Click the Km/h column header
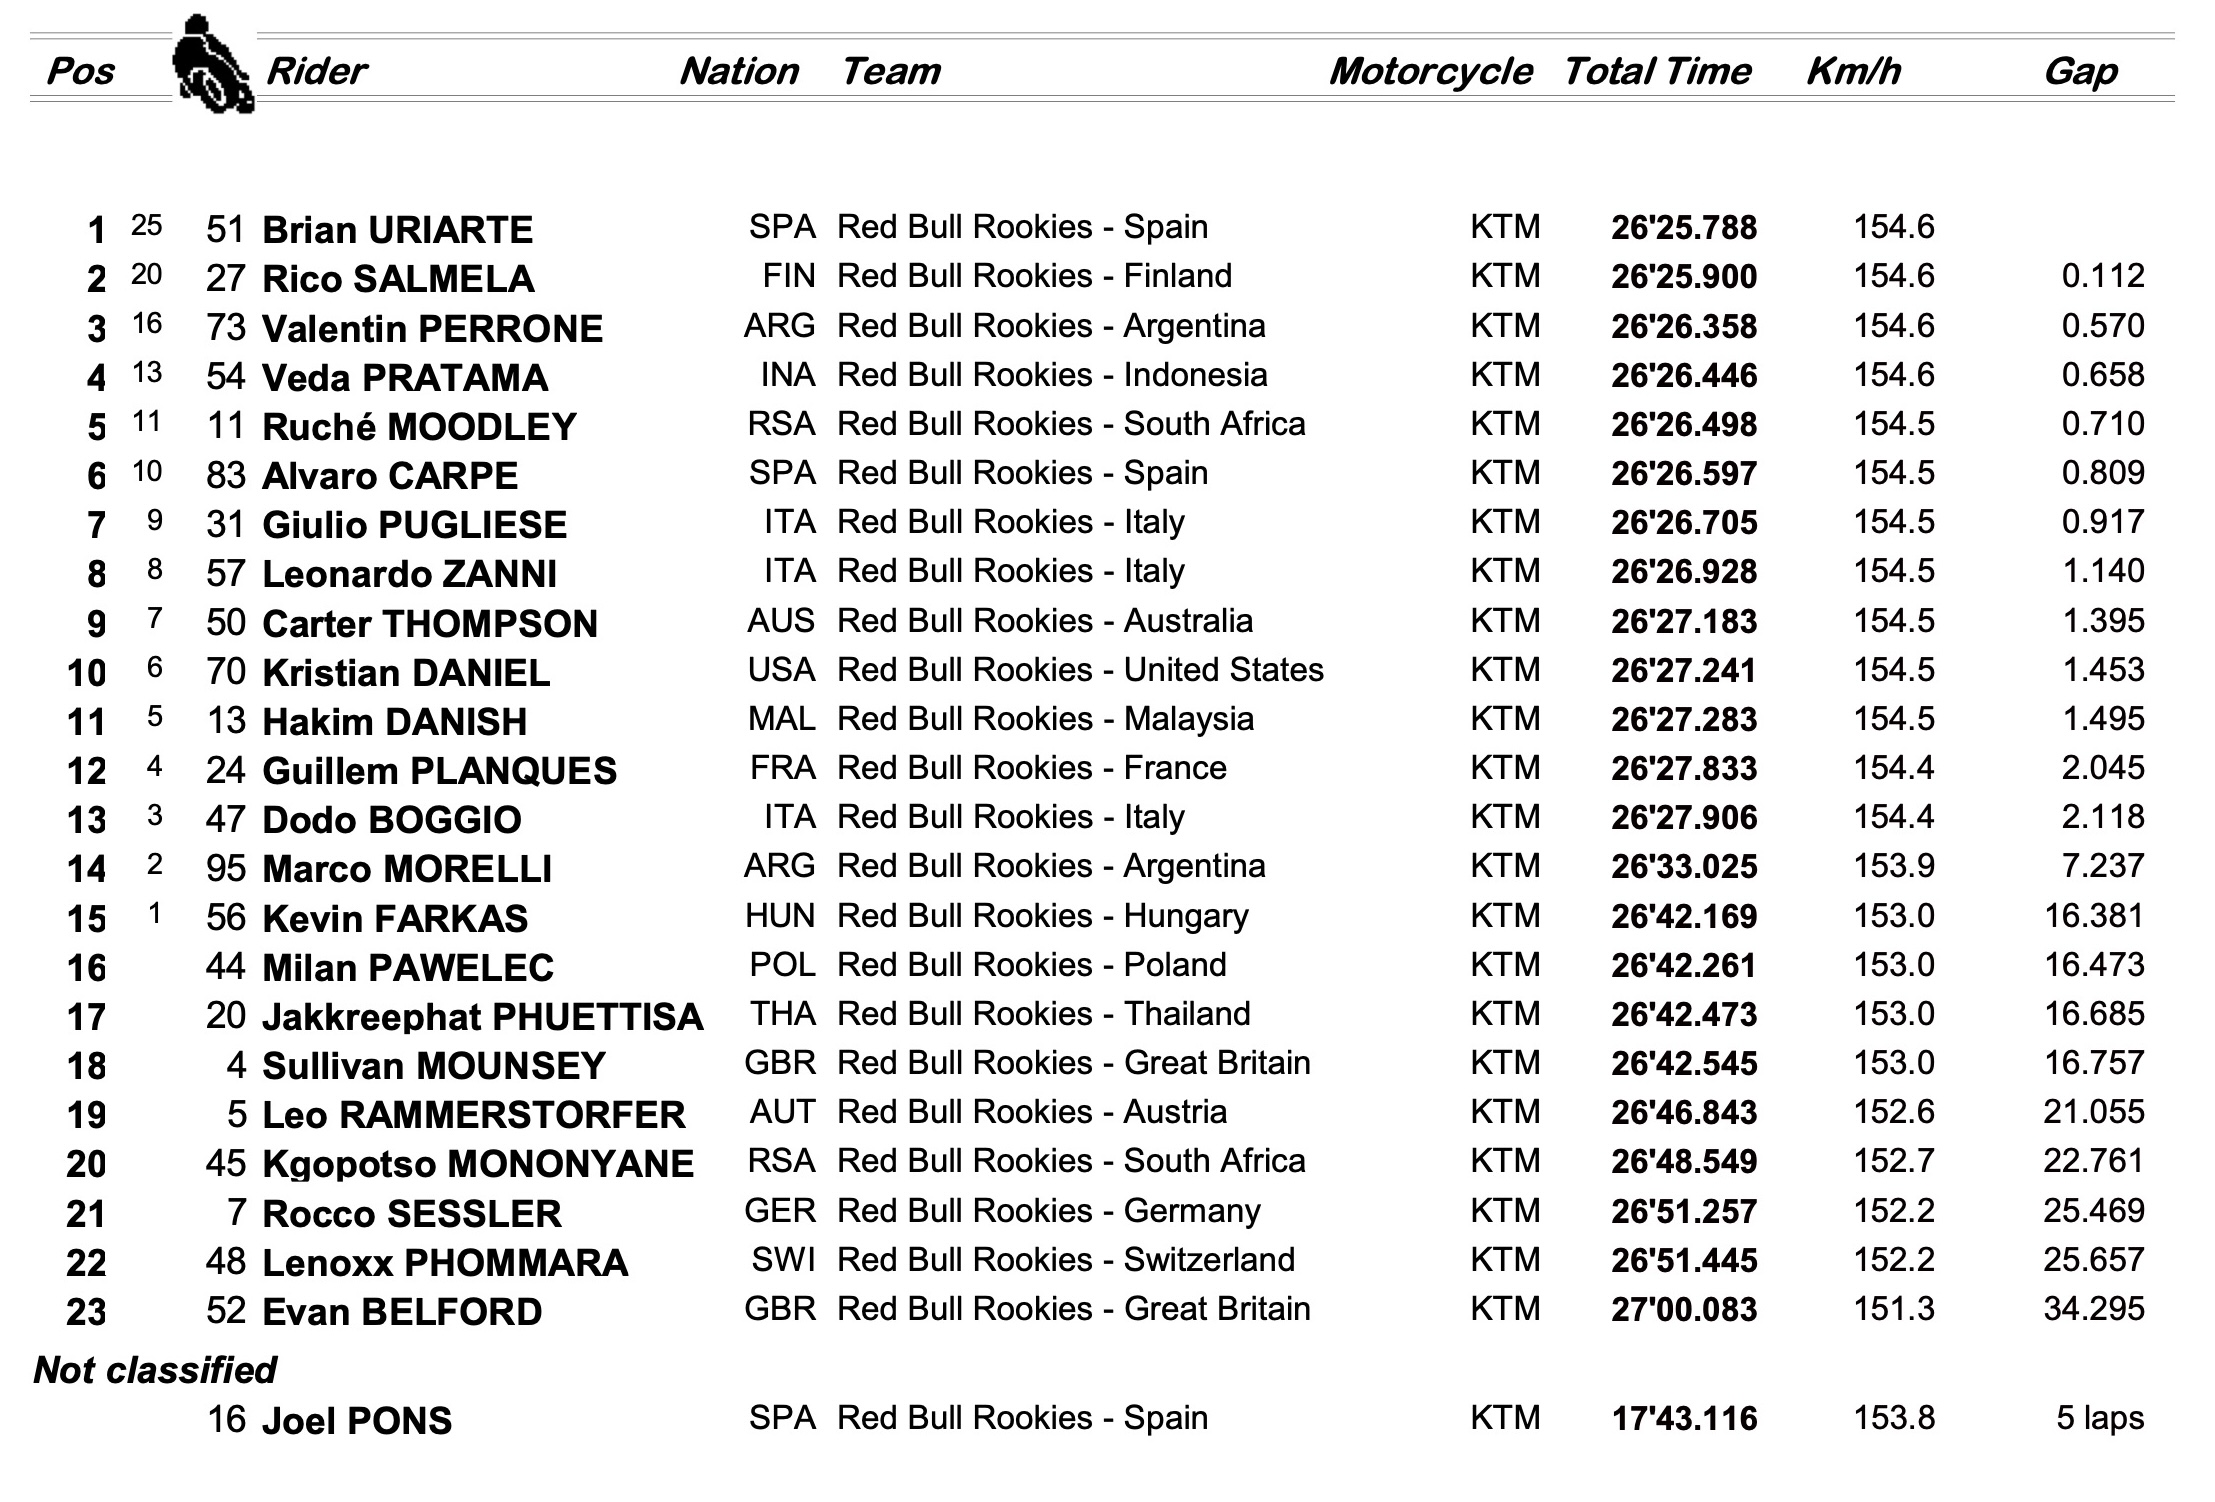This screenshot has width=2215, height=1502. click(1853, 71)
